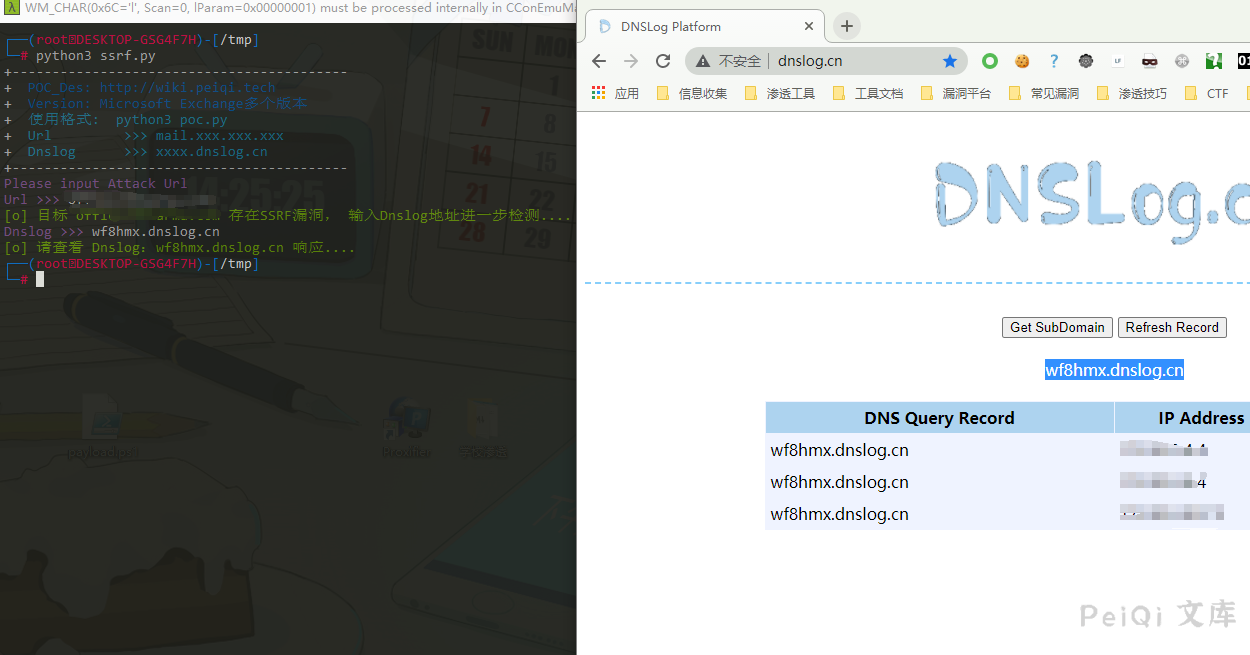Reload the dnslog.cn page

point(663,61)
